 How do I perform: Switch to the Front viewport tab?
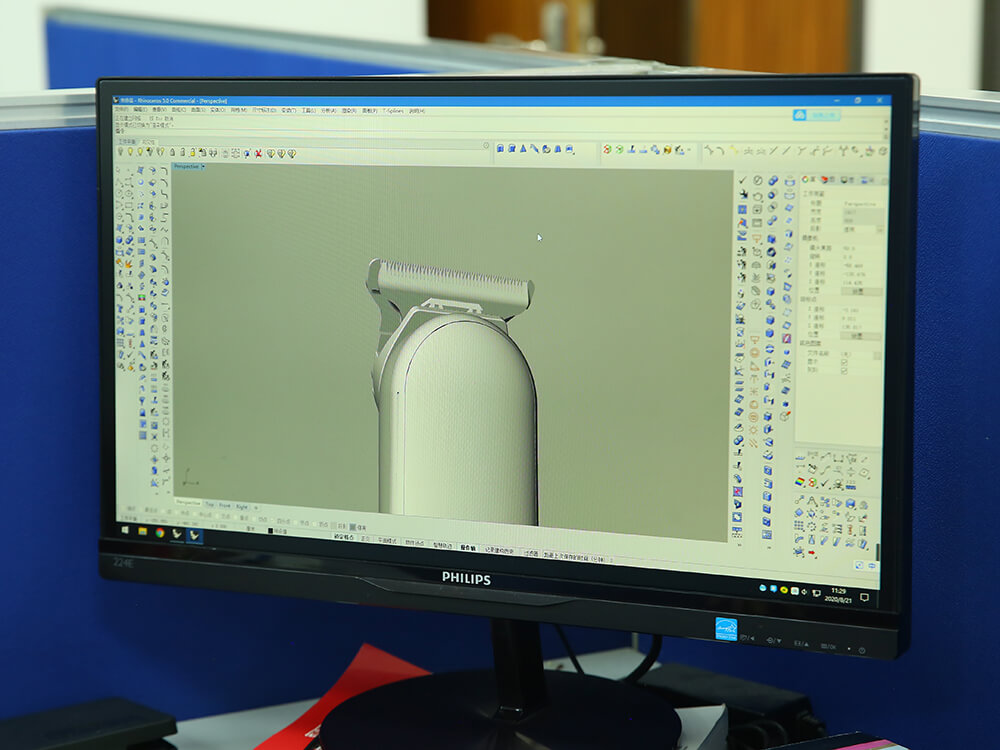tap(224, 506)
